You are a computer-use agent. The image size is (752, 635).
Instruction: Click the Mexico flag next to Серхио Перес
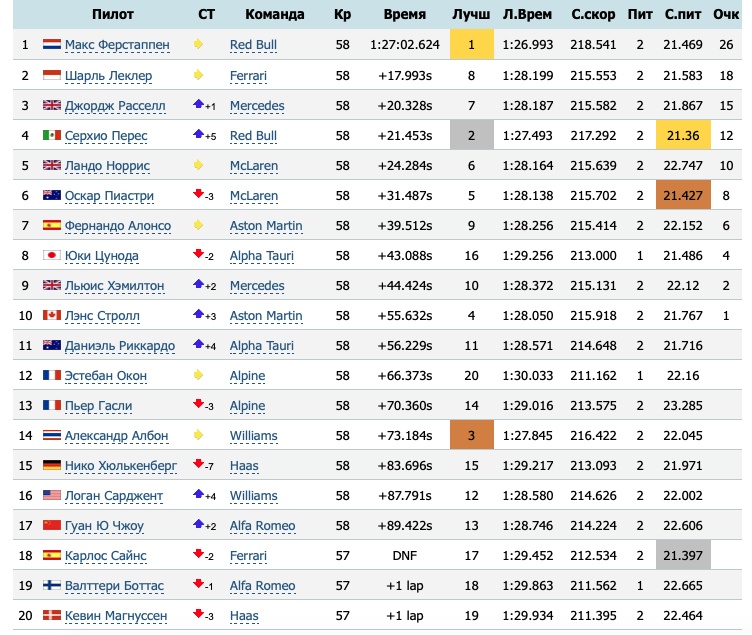click(x=52, y=135)
